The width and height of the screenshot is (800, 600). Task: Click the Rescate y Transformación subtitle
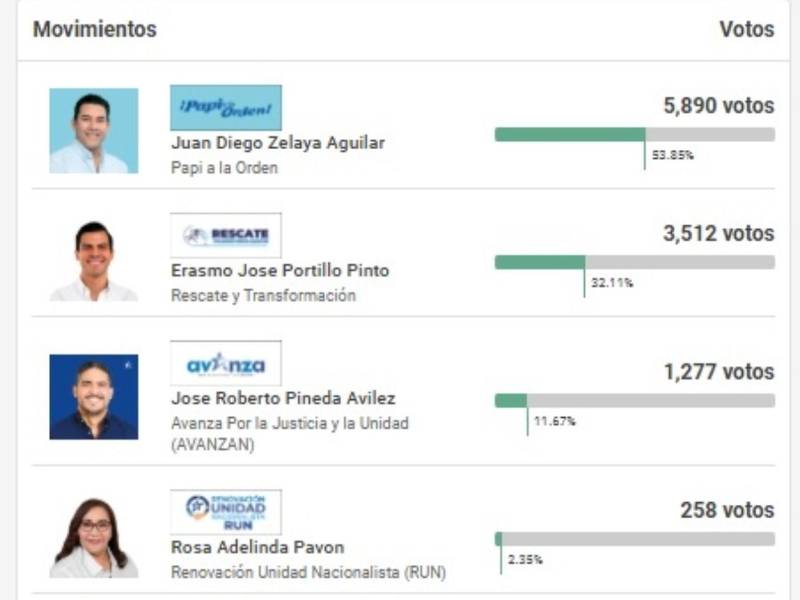tap(263, 296)
